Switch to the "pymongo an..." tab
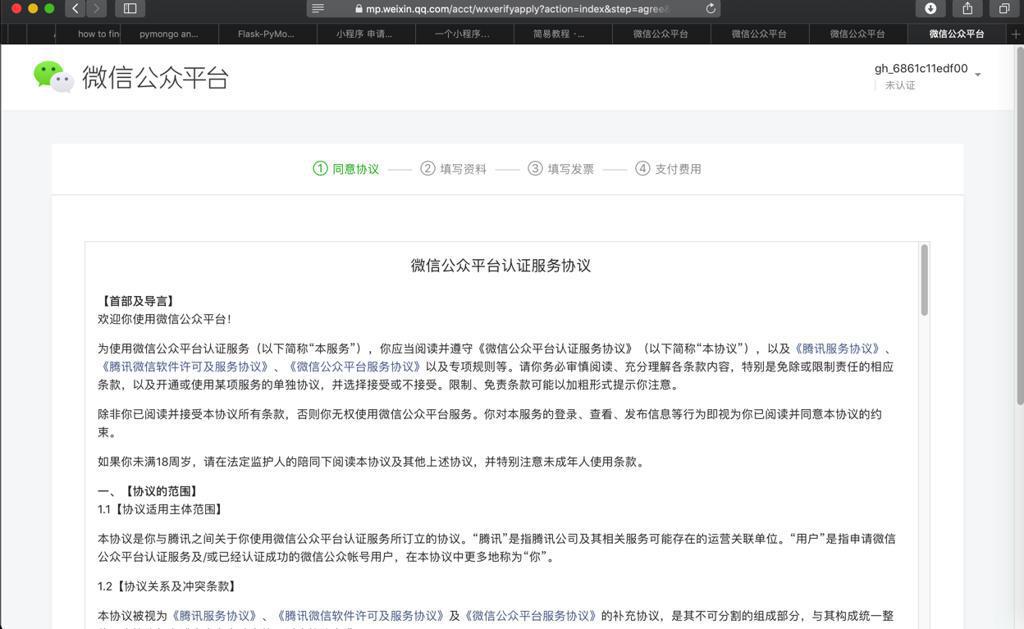 [169, 34]
